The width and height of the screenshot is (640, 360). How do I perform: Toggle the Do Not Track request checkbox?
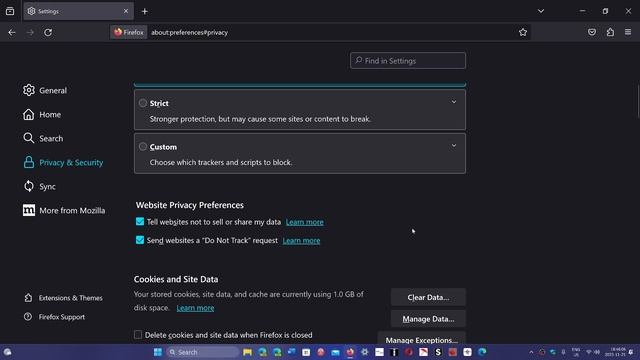click(140, 240)
